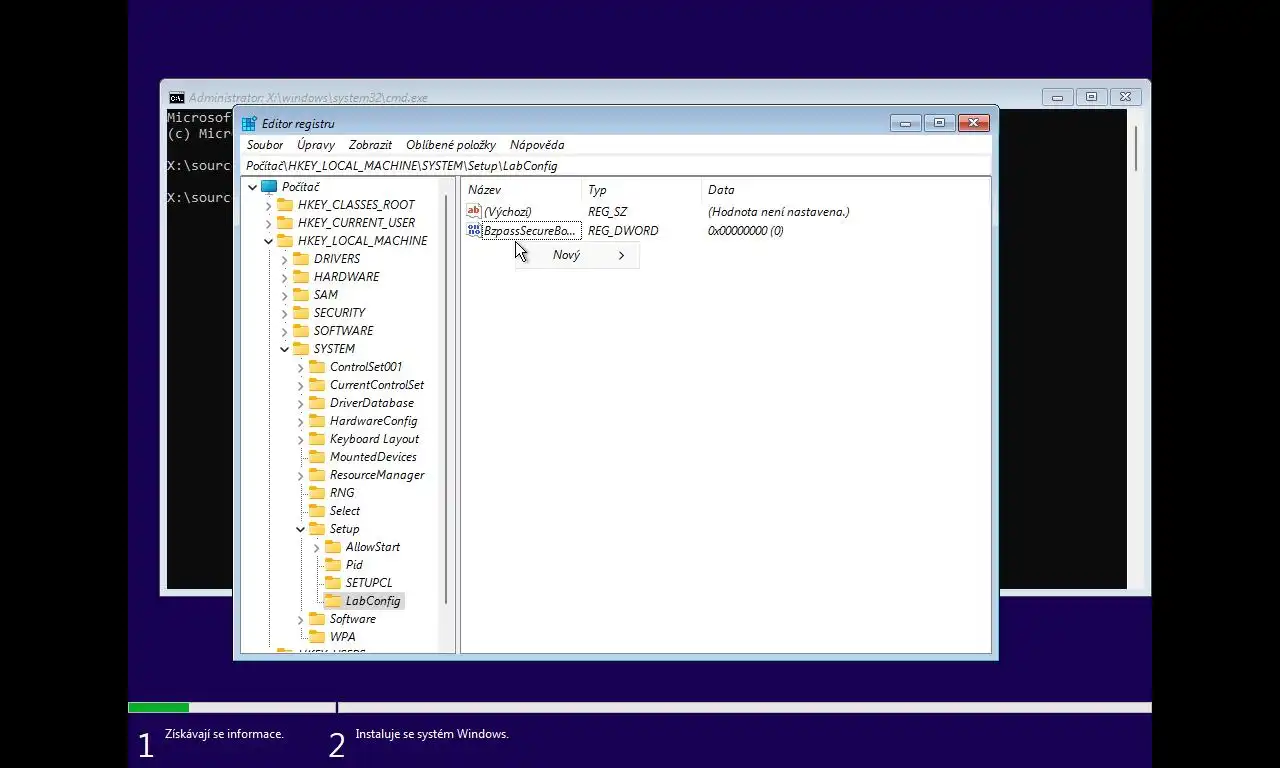The width and height of the screenshot is (1280, 768).
Task: Click the HARDWARE folder icon
Action: pyautogui.click(x=301, y=277)
